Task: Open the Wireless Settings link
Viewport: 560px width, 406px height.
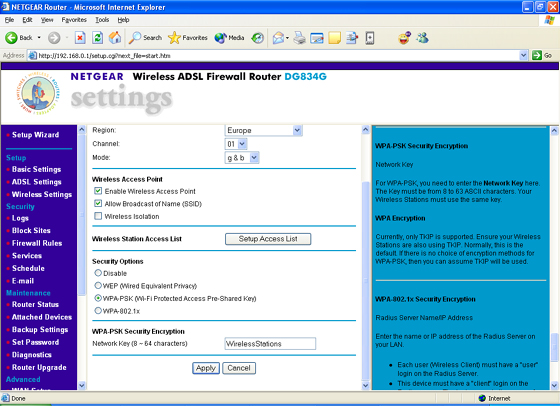Action: [x=42, y=194]
